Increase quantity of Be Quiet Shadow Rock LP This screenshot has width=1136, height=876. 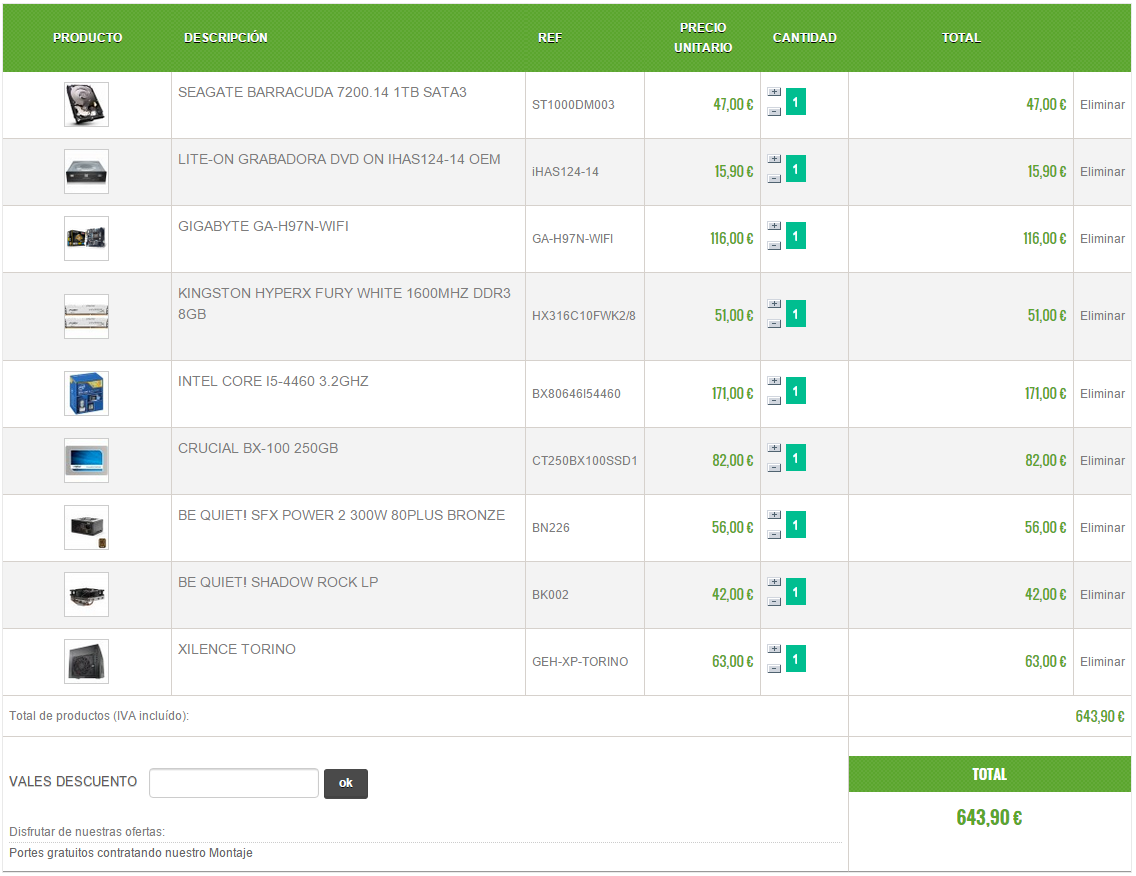coord(774,582)
